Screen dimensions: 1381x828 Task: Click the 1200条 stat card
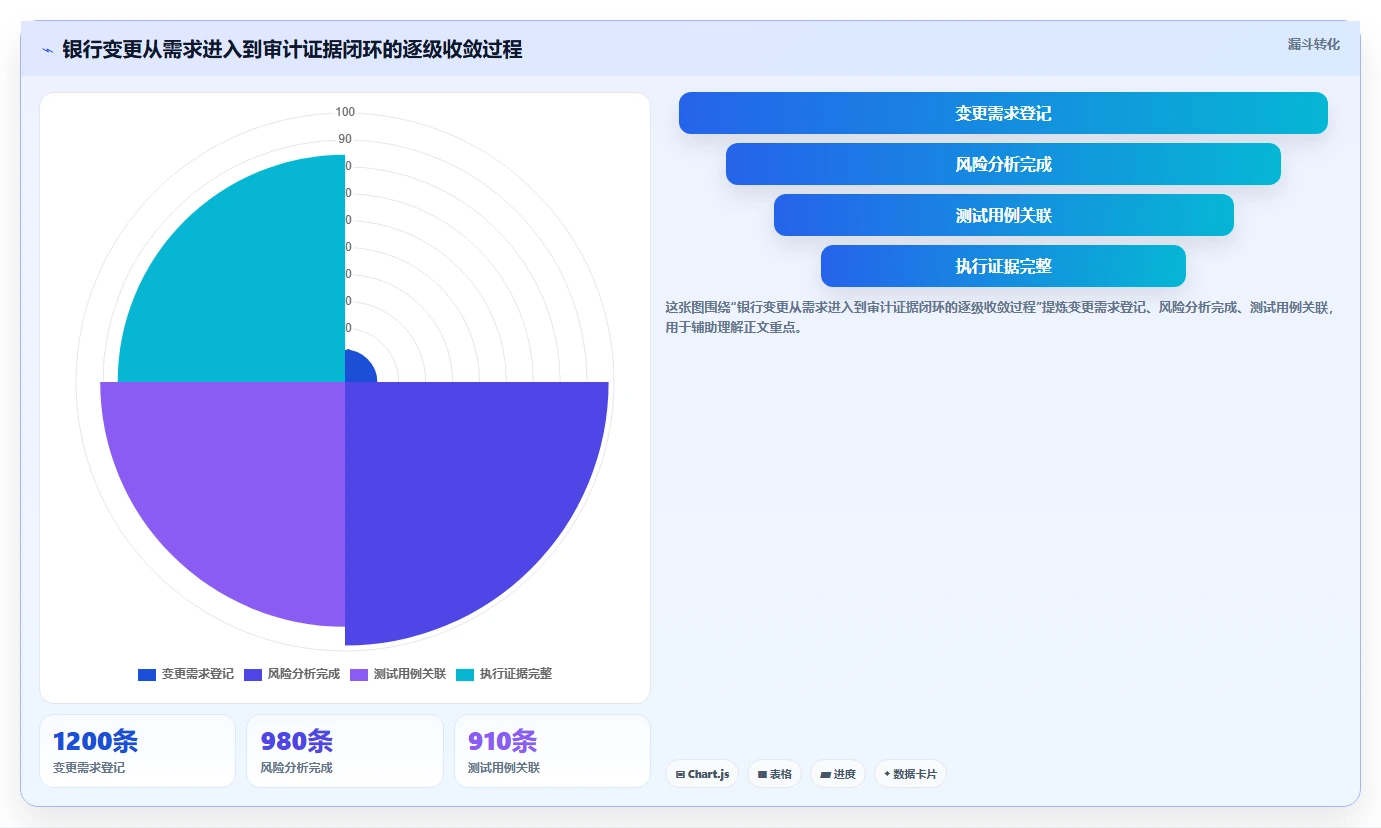137,751
